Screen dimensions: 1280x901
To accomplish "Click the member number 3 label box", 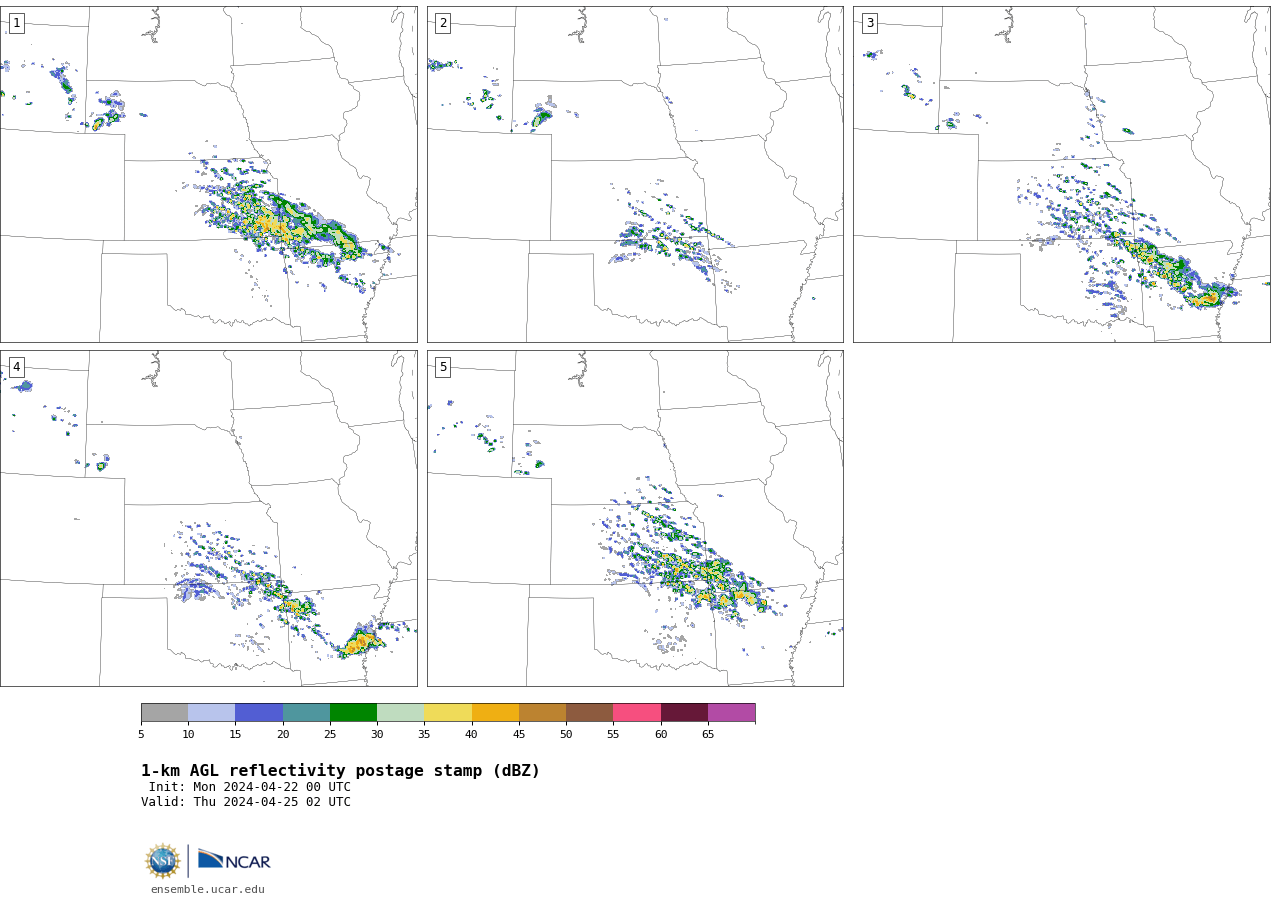I will pos(869,23).
